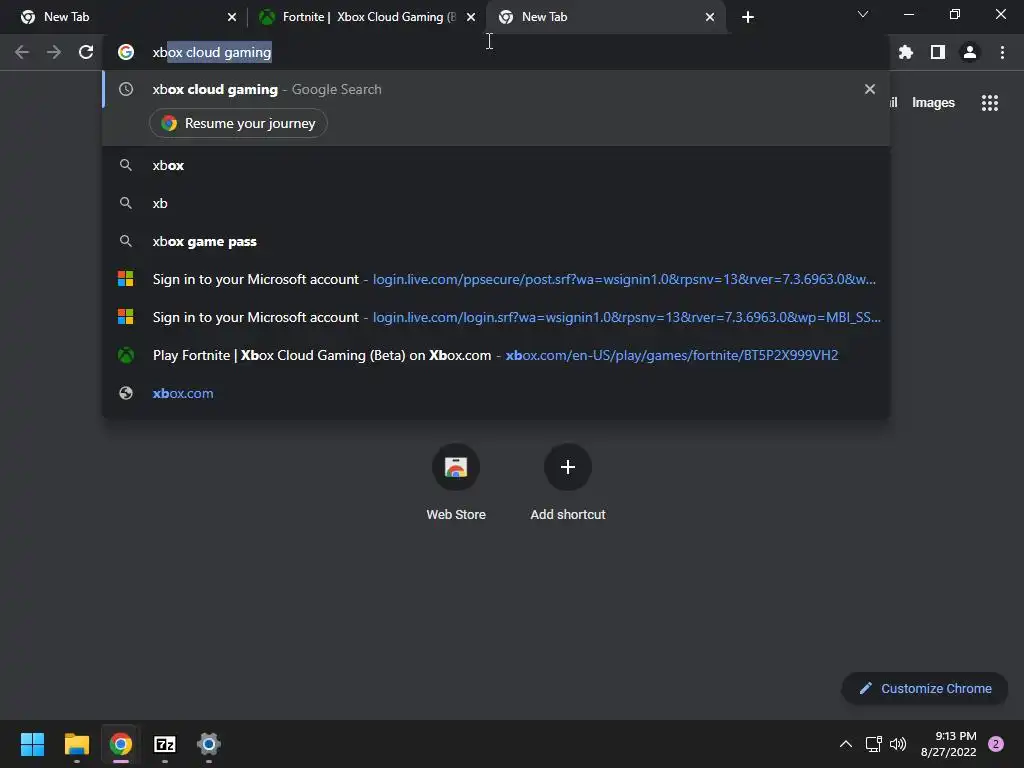Open the login.live.com/ppsecure sign-in suggestion
The image size is (1024, 768).
pyautogui.click(x=496, y=279)
